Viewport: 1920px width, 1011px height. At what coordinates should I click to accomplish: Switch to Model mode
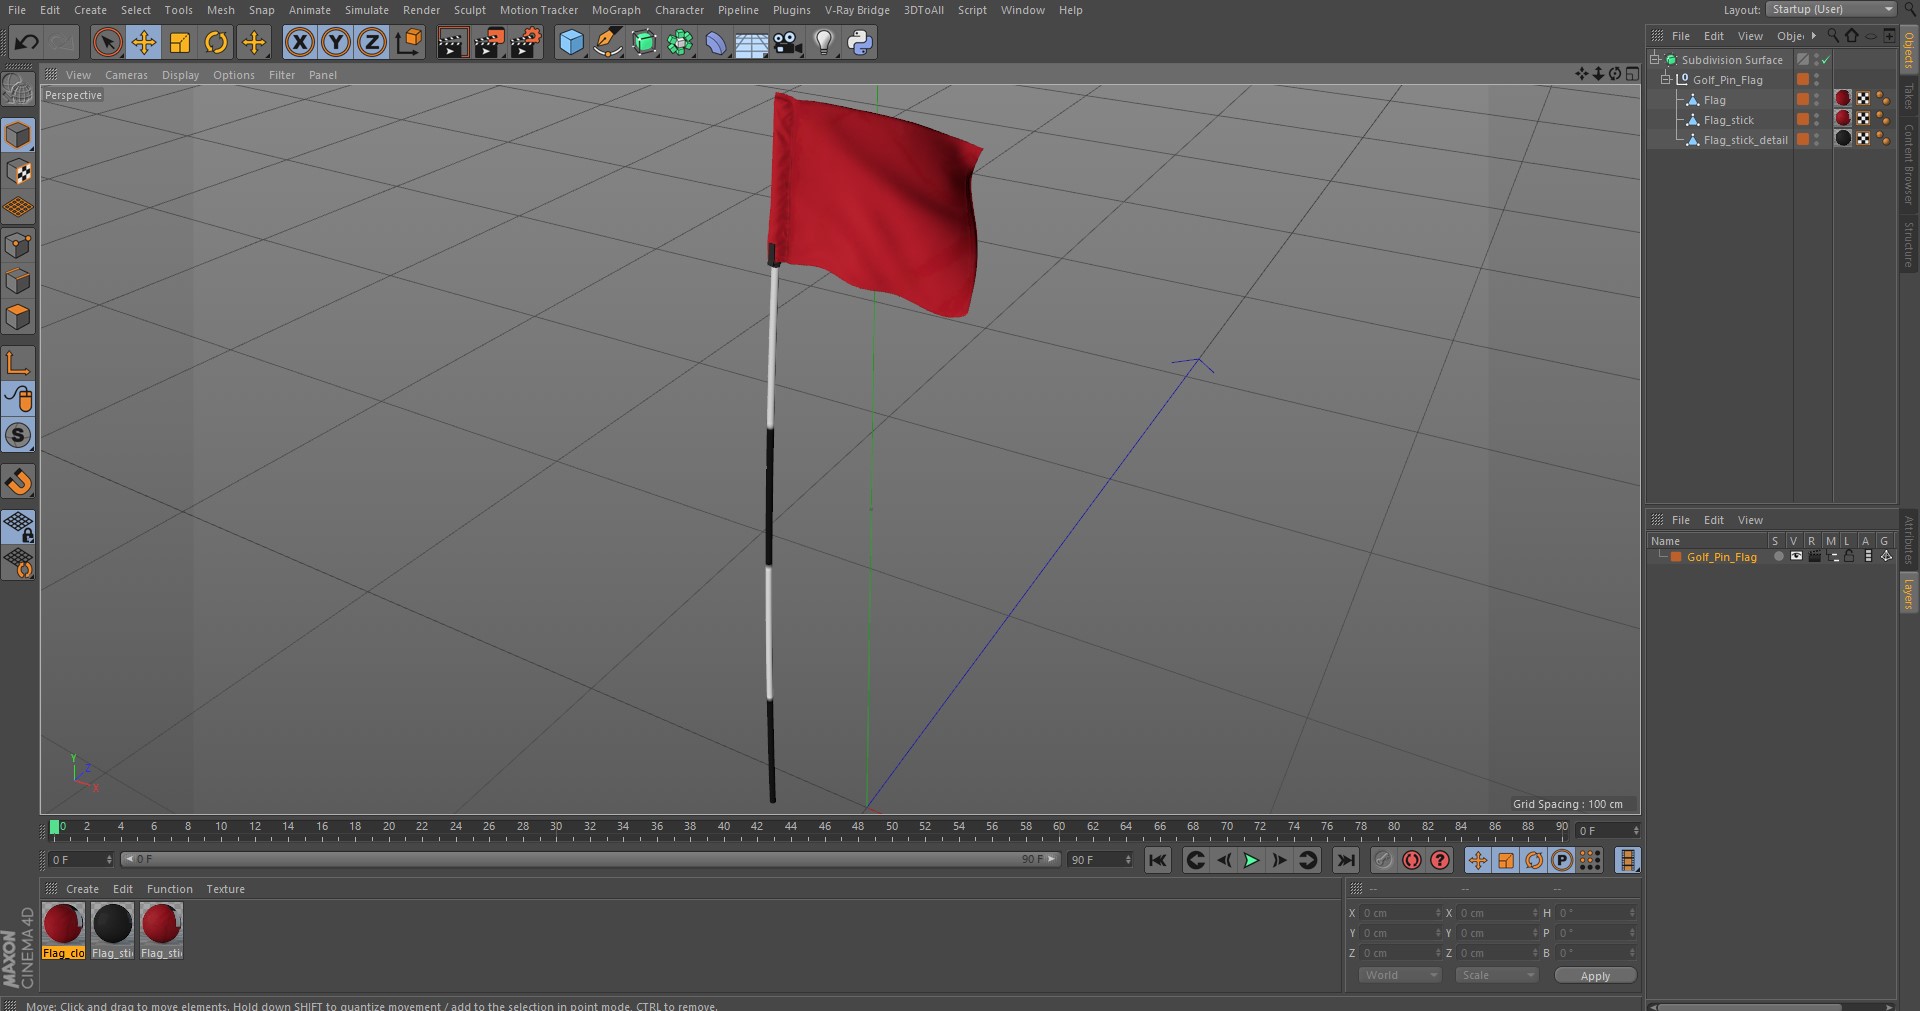[x=18, y=135]
